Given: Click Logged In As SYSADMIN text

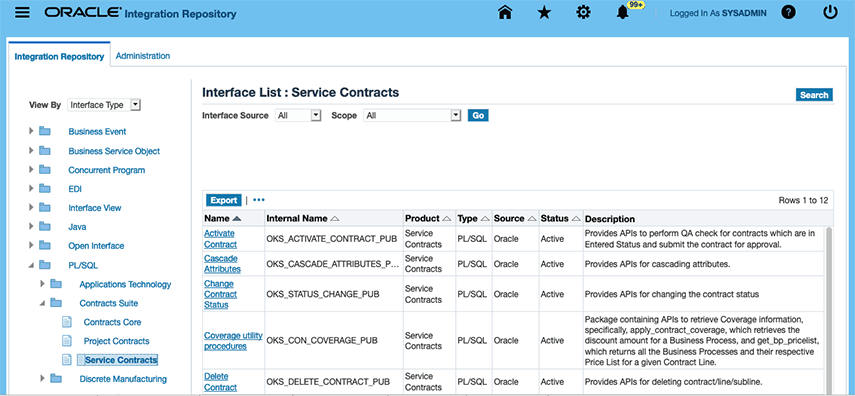Looking at the screenshot, I should [718, 13].
